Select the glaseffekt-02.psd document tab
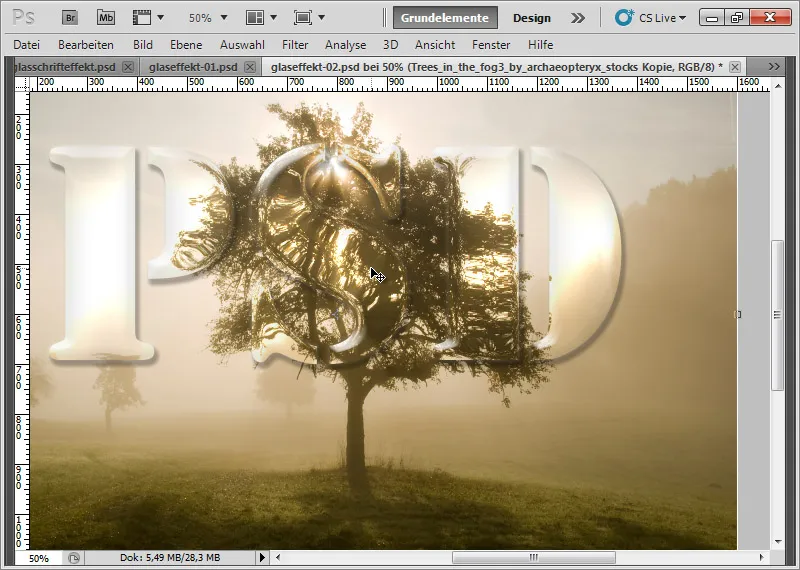Image resolution: width=800 pixels, height=570 pixels. 497,67
